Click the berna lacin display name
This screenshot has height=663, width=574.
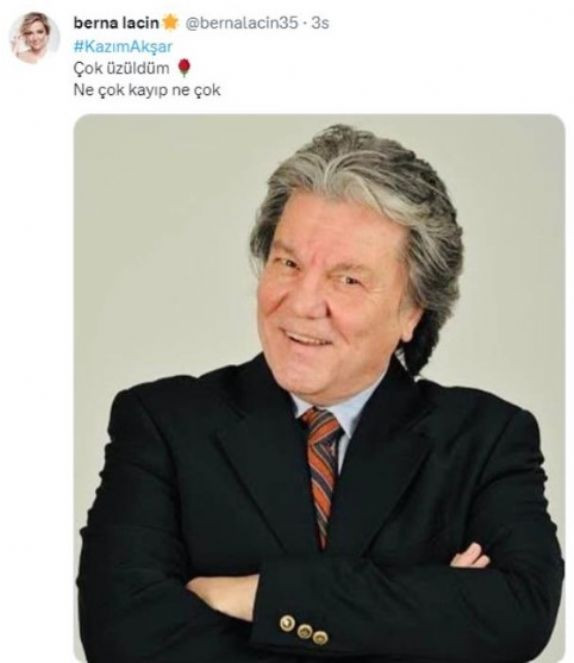(116, 23)
